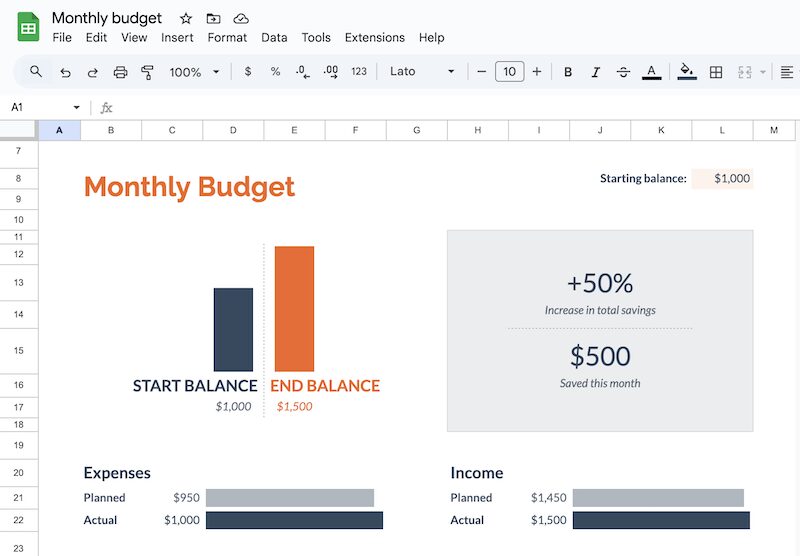Select column L header
The image size is (800, 556).
tap(722, 130)
